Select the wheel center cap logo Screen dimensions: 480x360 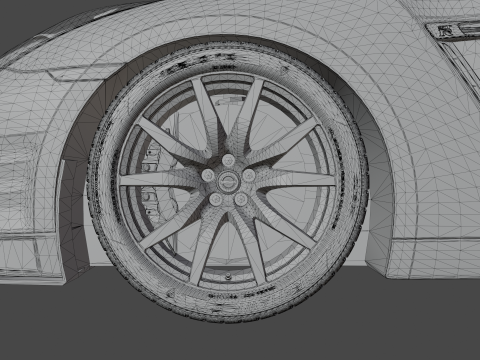pos(228,181)
